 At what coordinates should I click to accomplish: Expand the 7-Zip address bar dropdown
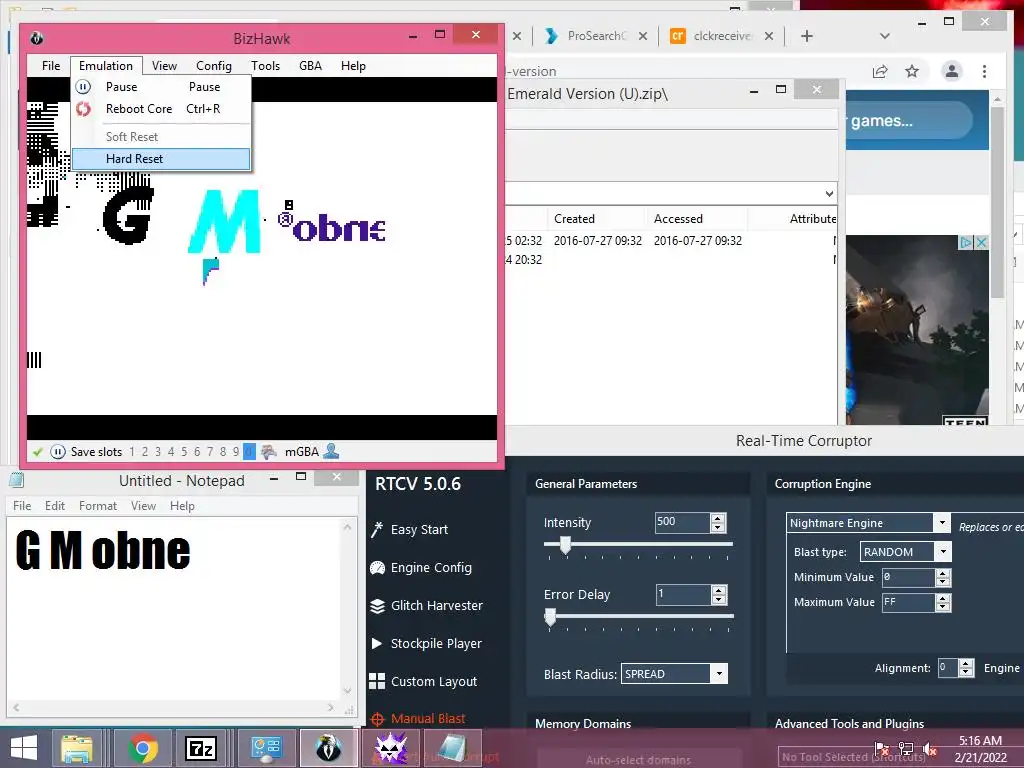[x=829, y=194]
